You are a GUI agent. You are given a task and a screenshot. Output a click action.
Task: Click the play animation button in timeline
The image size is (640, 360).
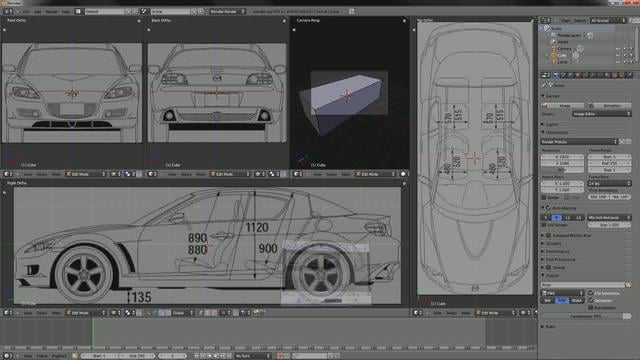(216, 356)
